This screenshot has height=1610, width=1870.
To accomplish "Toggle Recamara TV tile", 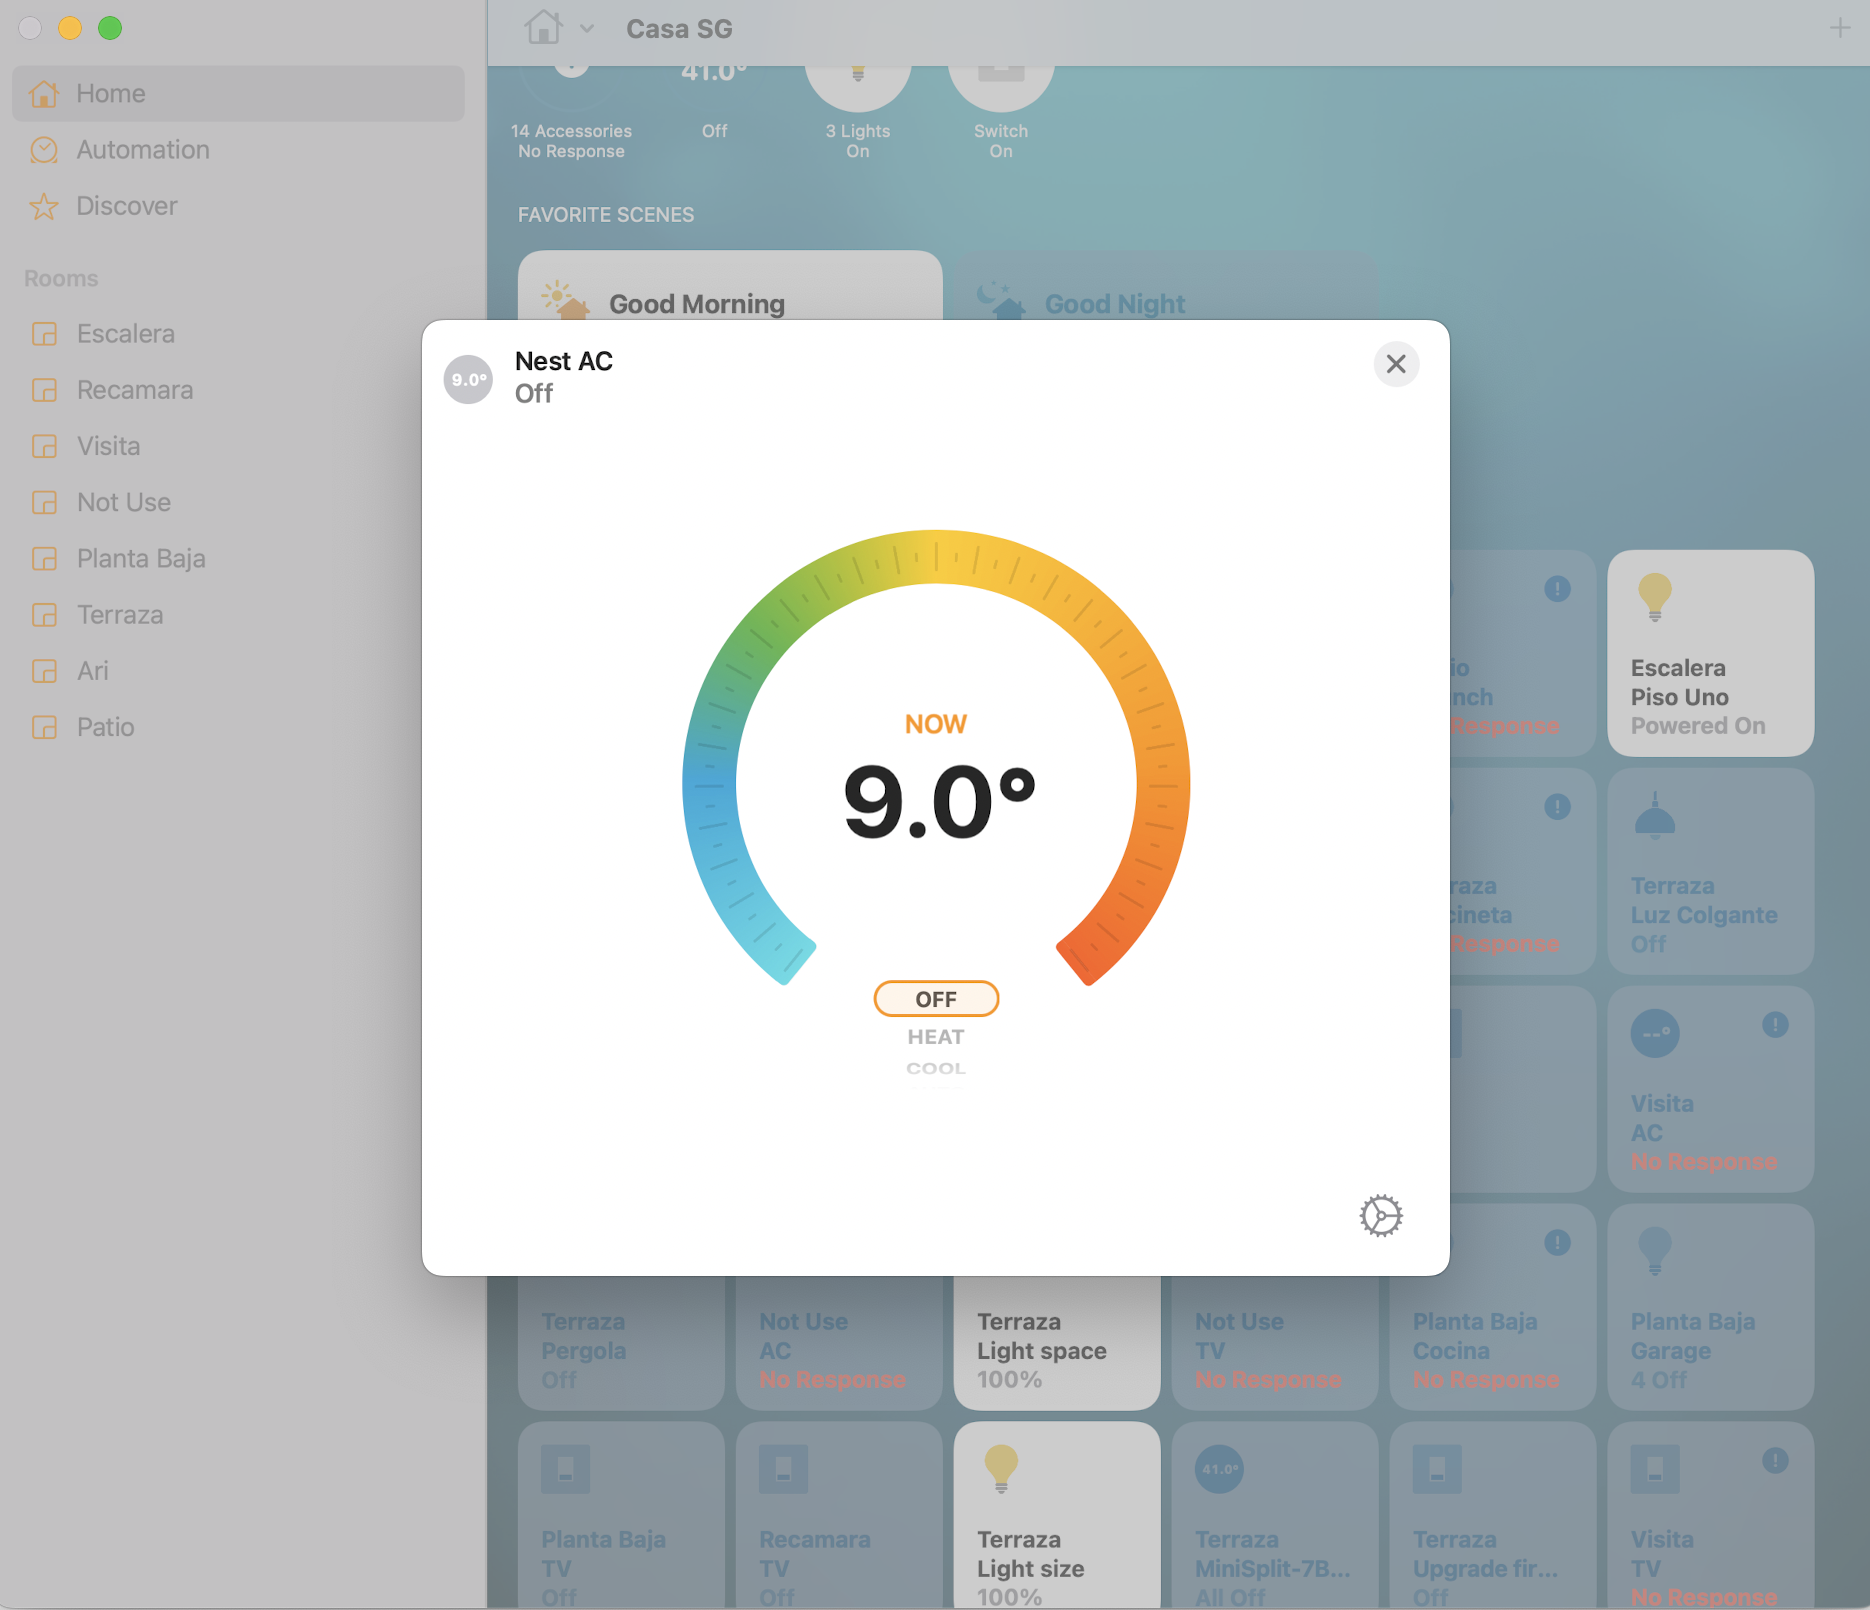I will pos(839,1515).
